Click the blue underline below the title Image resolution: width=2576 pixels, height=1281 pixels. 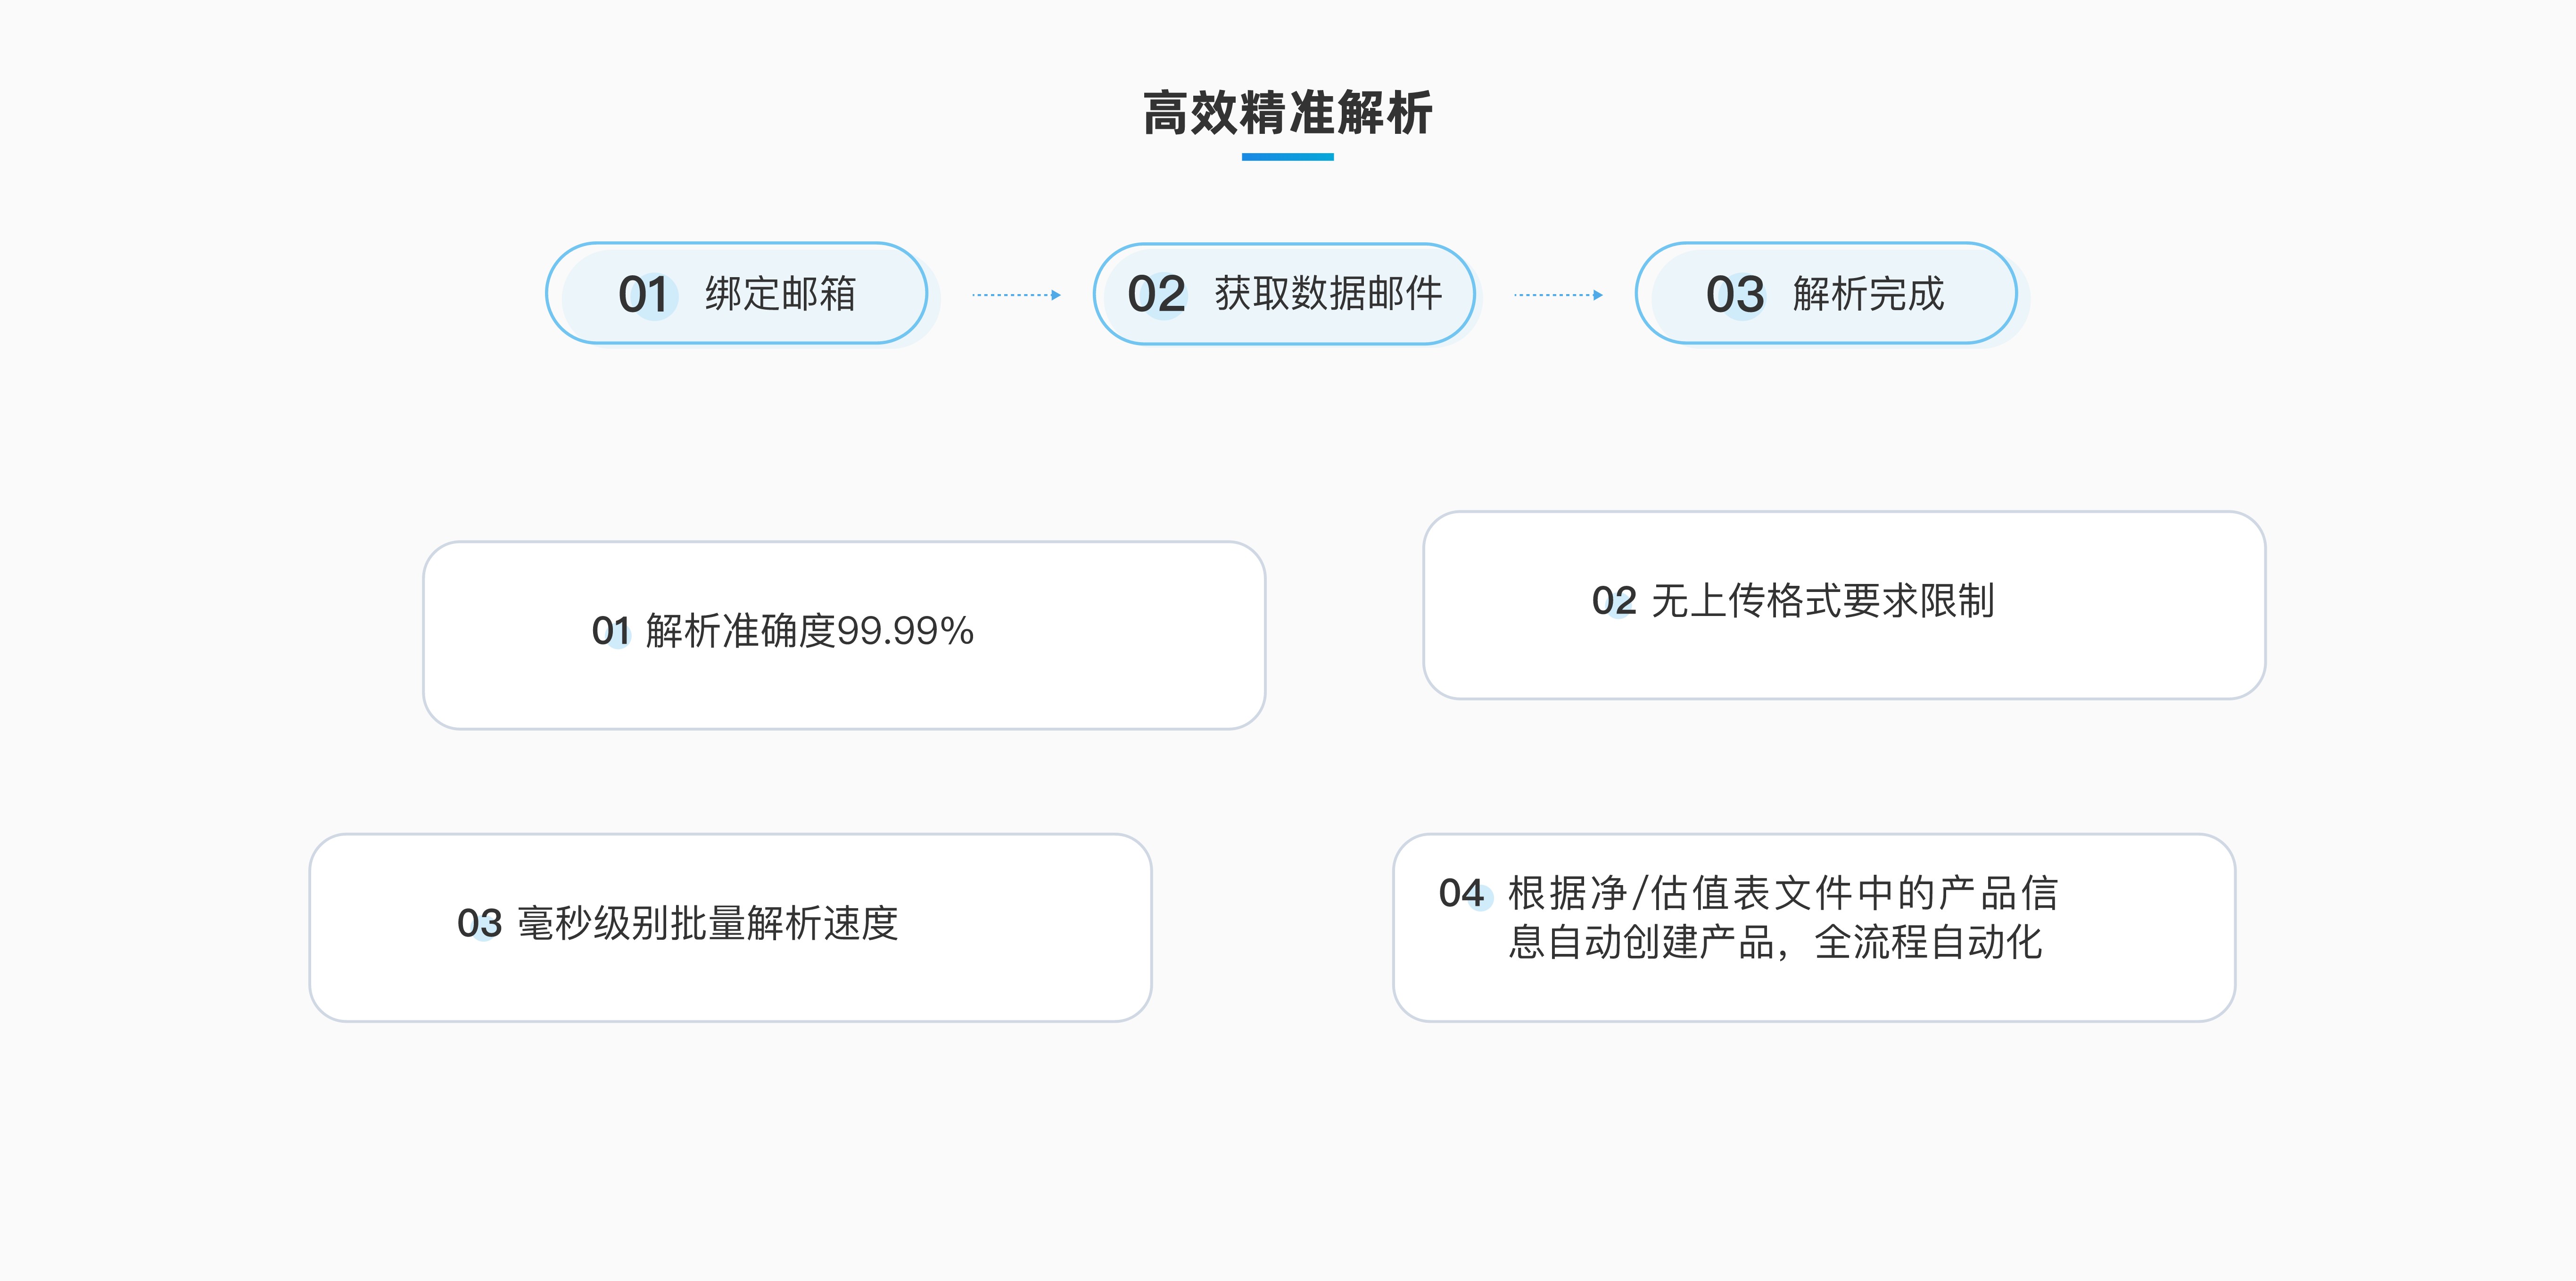tap(1287, 157)
